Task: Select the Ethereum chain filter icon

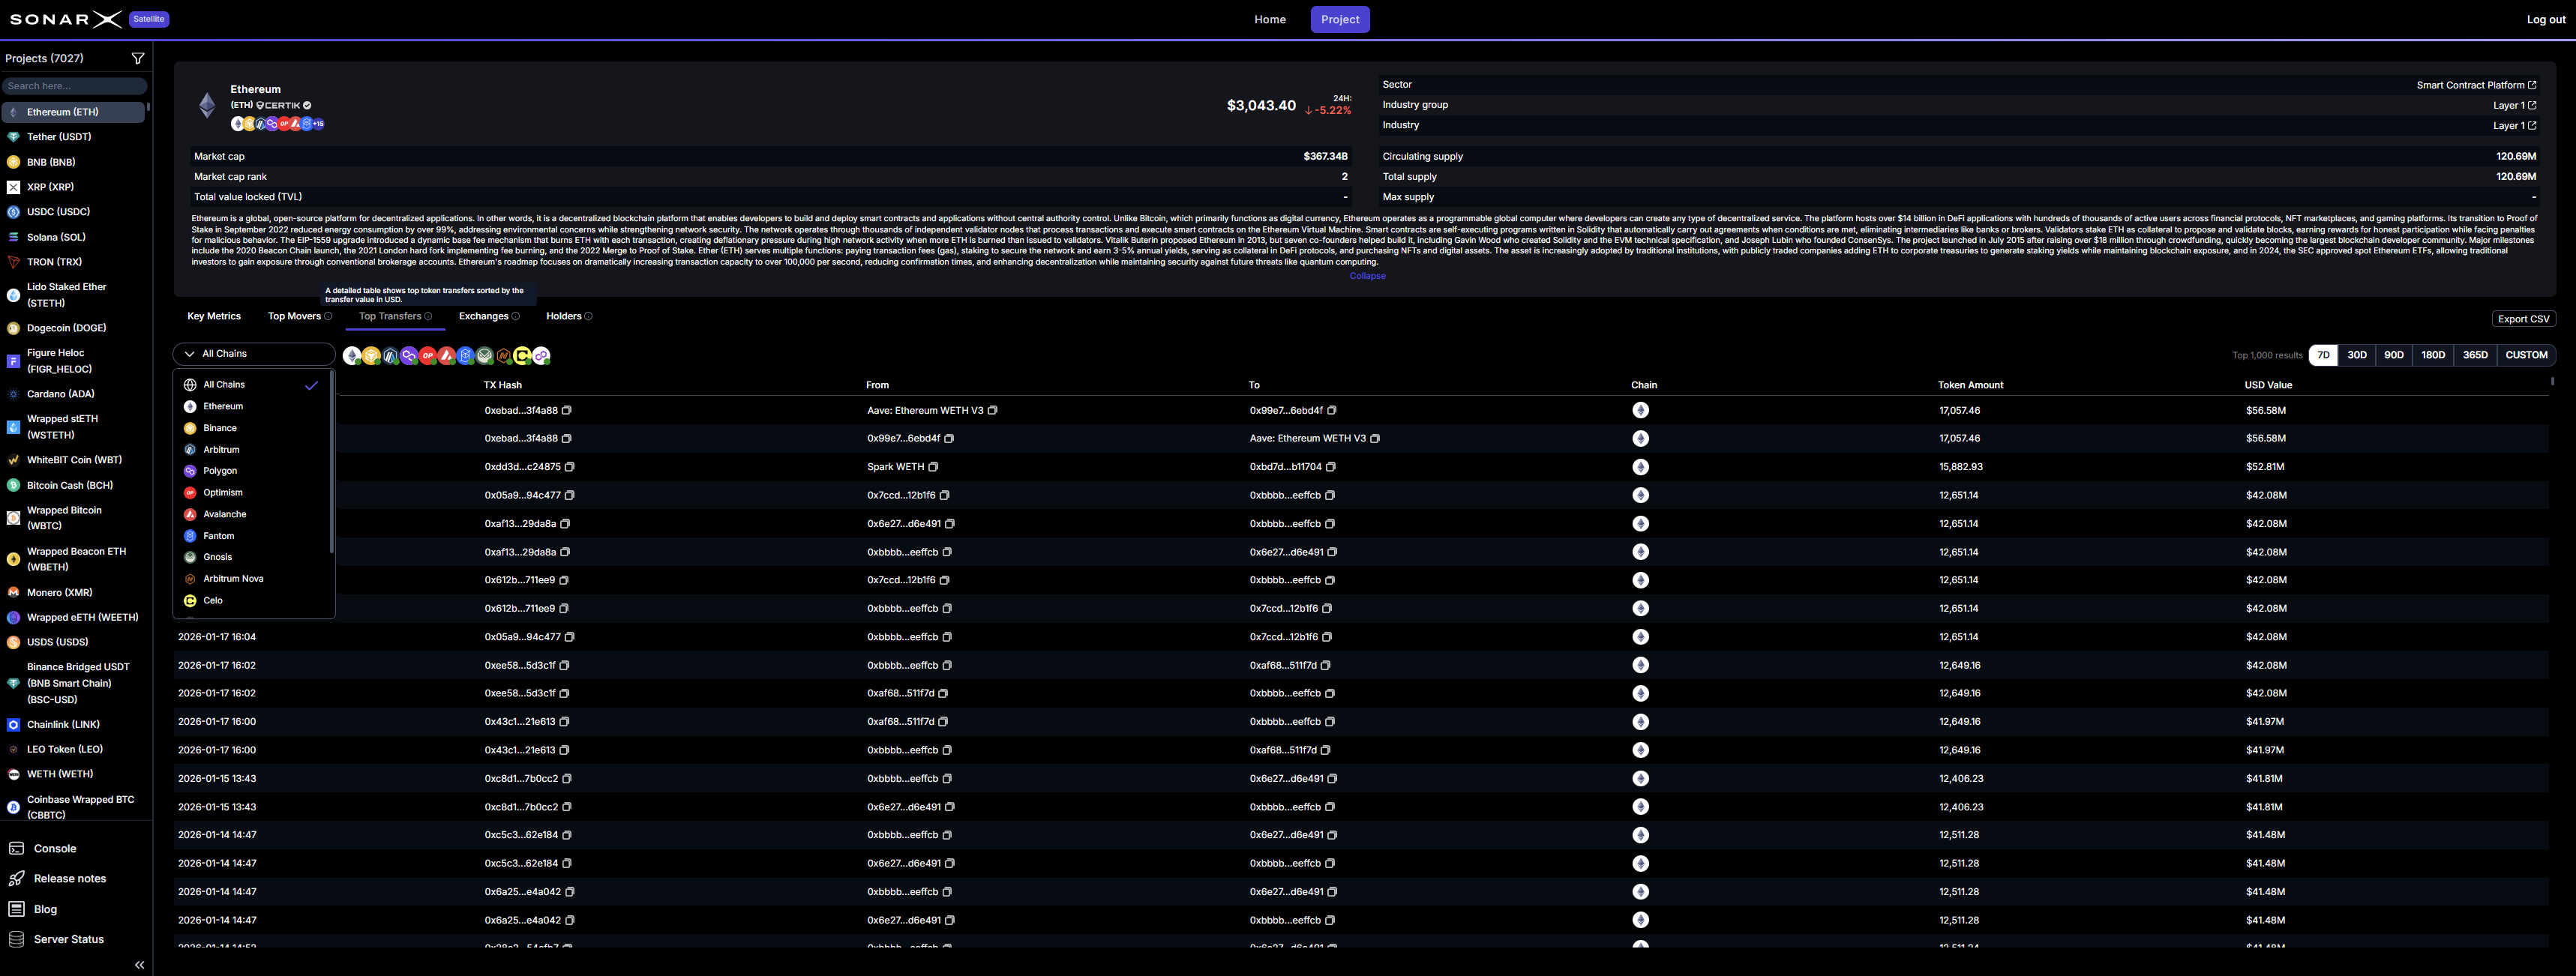Action: 351,355
